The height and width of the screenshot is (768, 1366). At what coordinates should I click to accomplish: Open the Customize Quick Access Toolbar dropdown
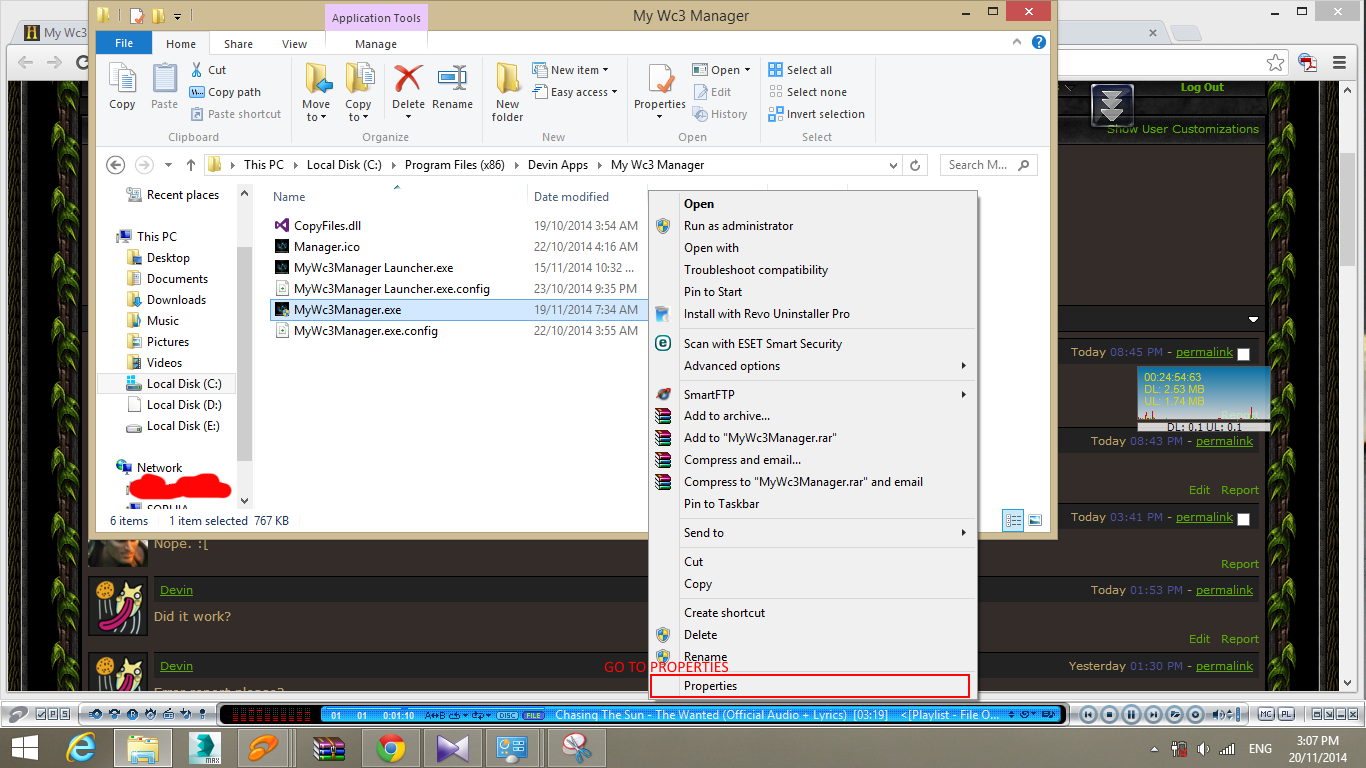coord(178,16)
